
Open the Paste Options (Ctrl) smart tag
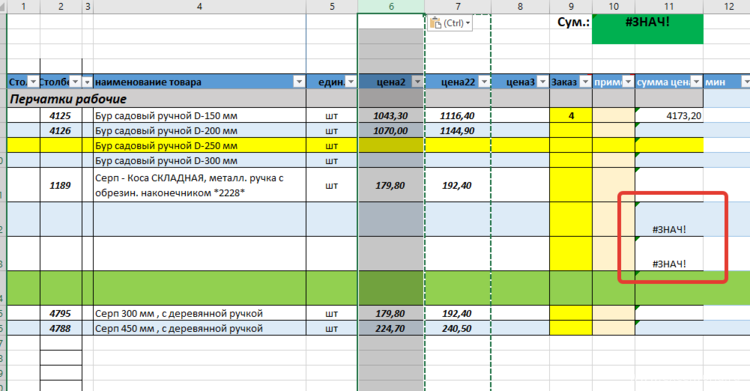coord(450,23)
